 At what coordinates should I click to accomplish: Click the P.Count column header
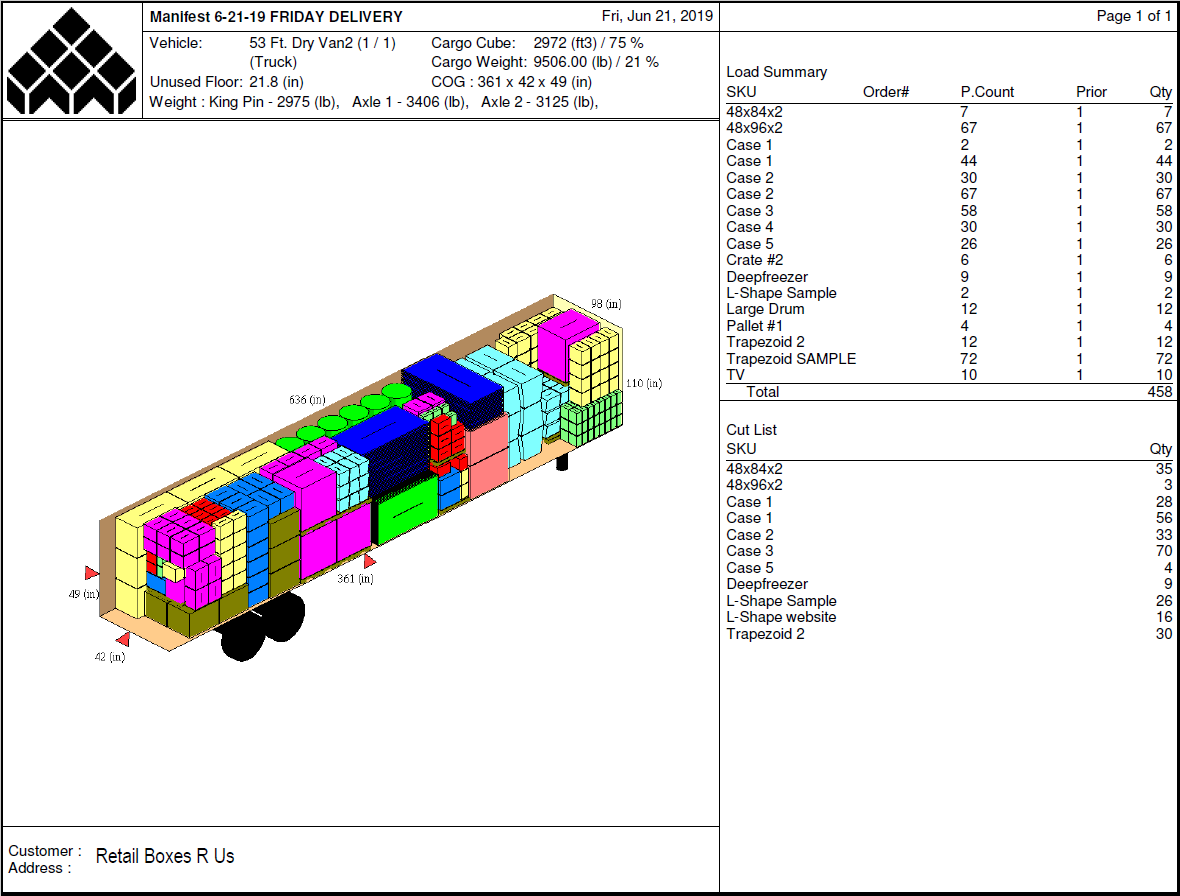coord(987,92)
